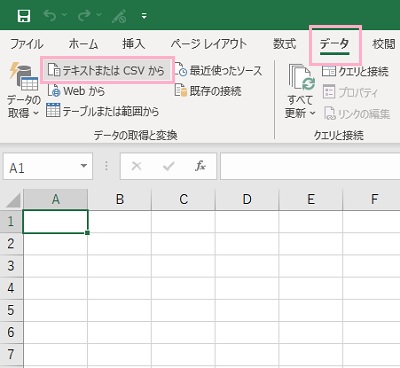
Task: Select column B header
Action: point(120,200)
